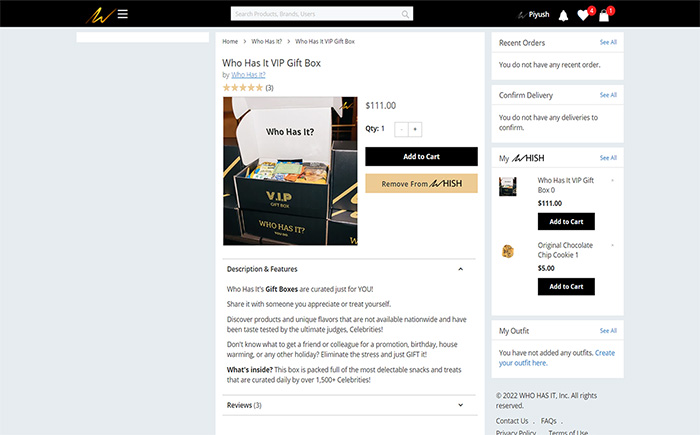Image resolution: width=700 pixels, height=435 pixels.
Task: Open the hamburger menu icon
Action: (x=123, y=14)
